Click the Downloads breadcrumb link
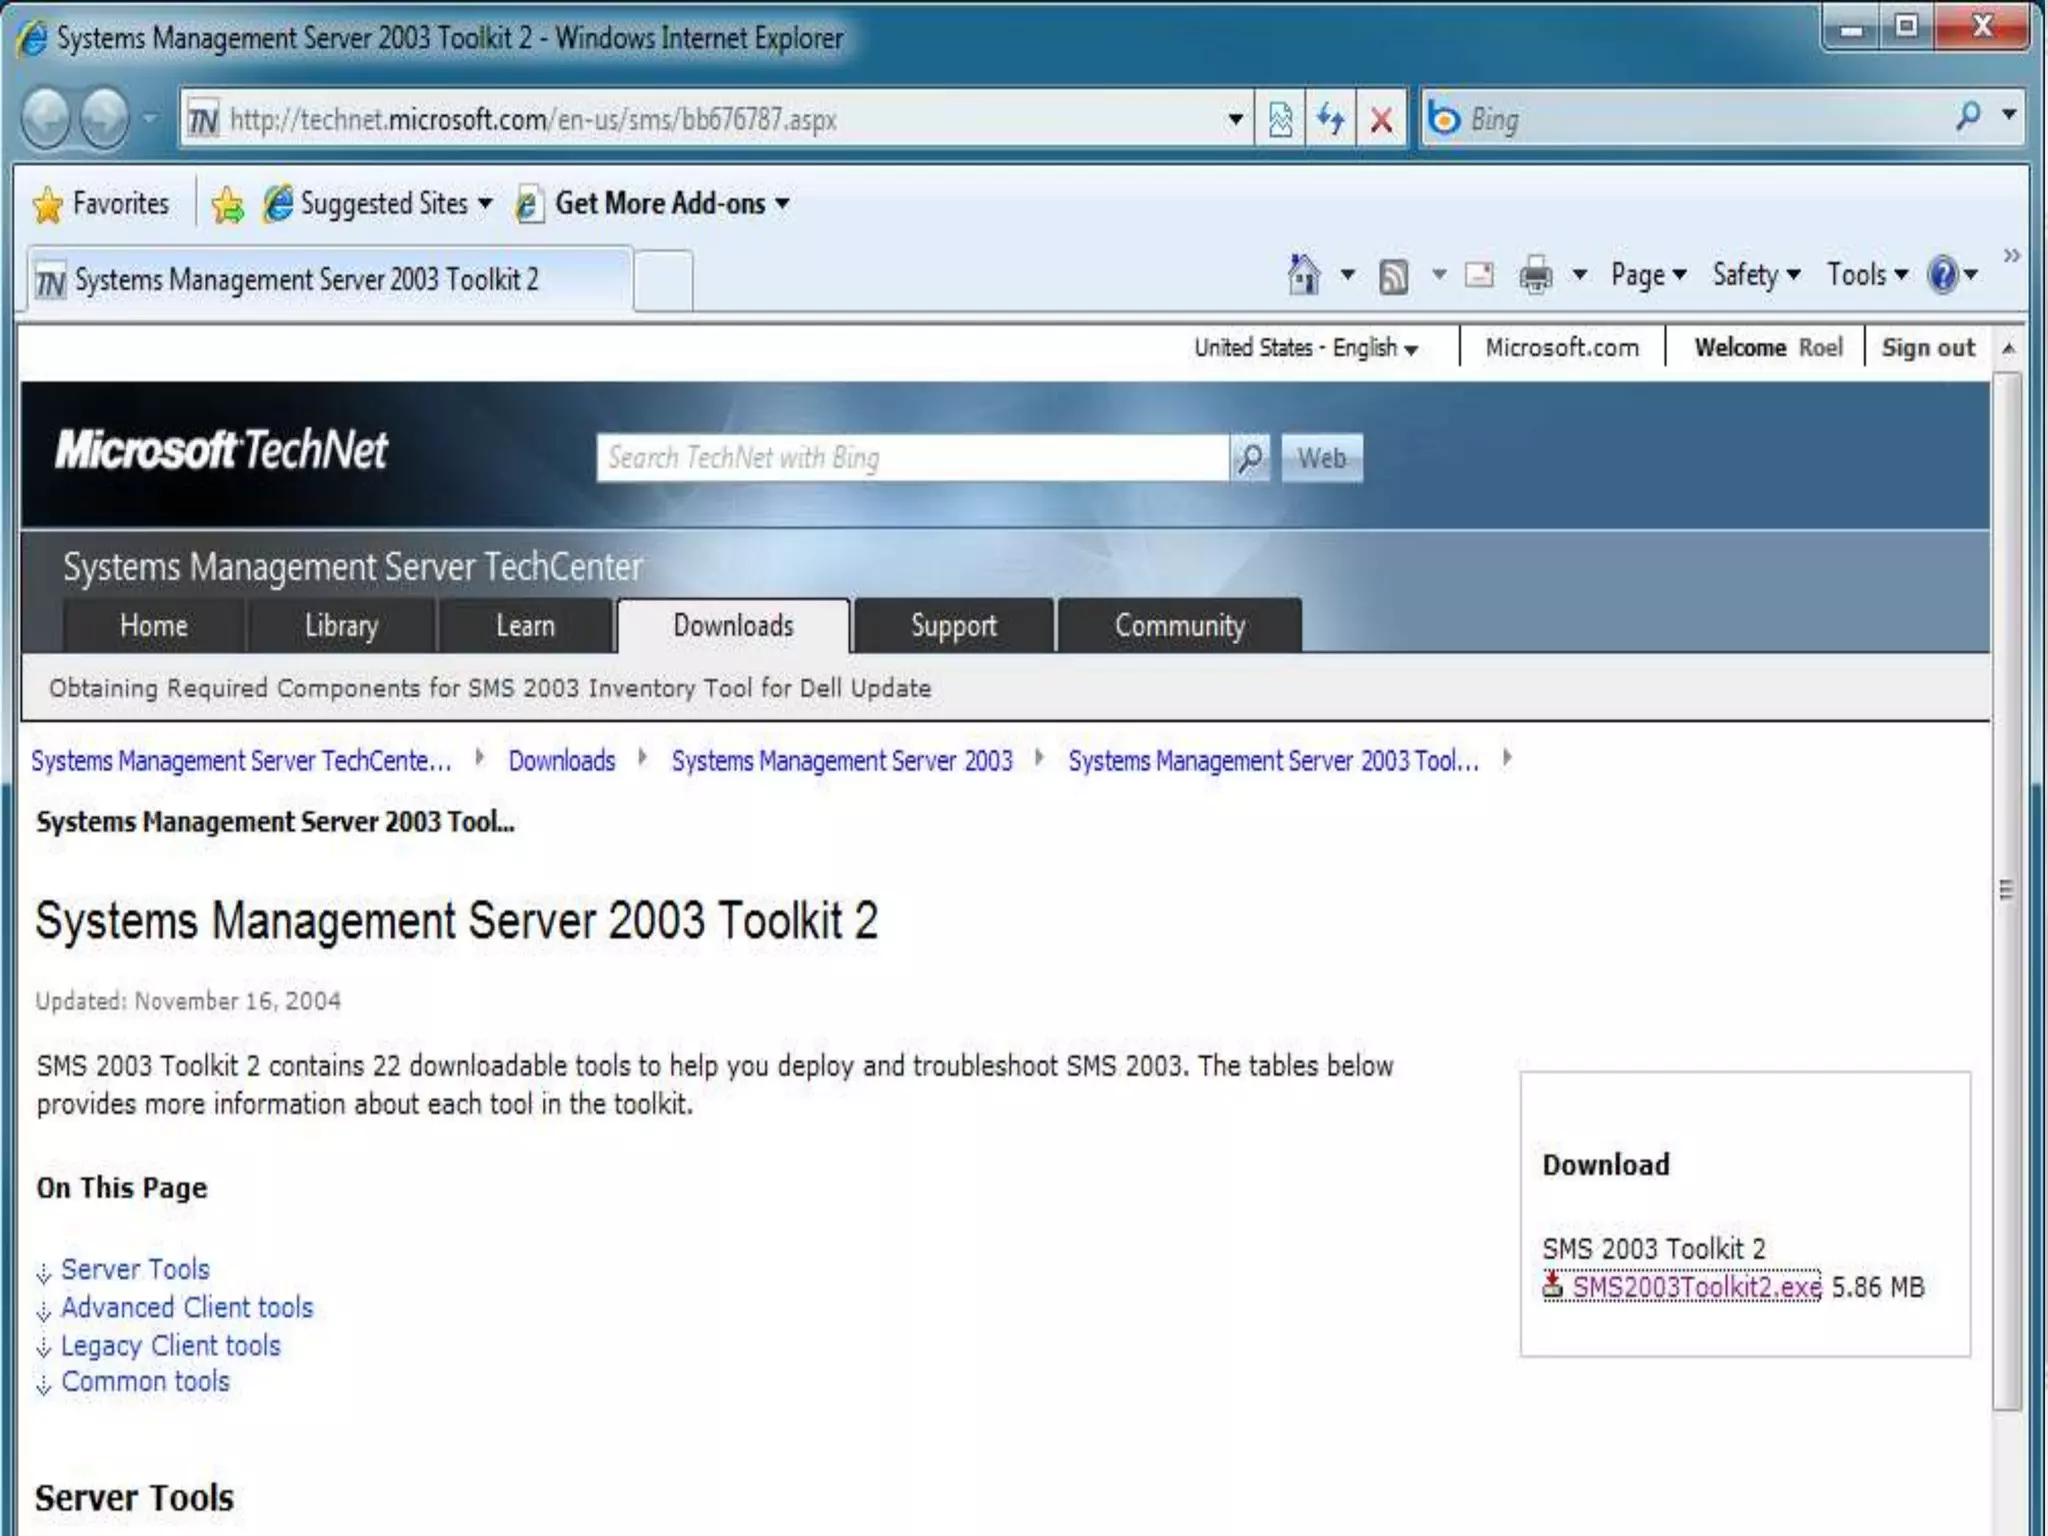 (x=562, y=761)
